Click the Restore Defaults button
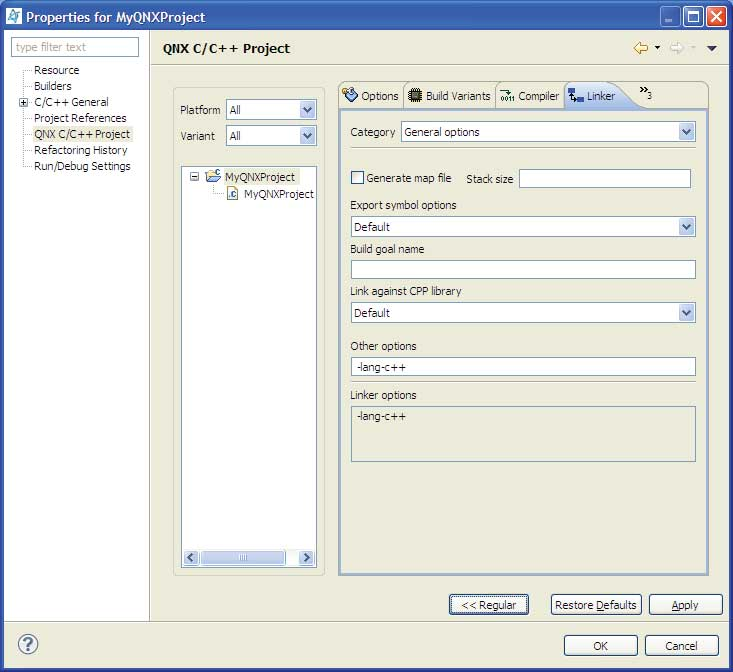The image size is (733, 672). (x=595, y=605)
